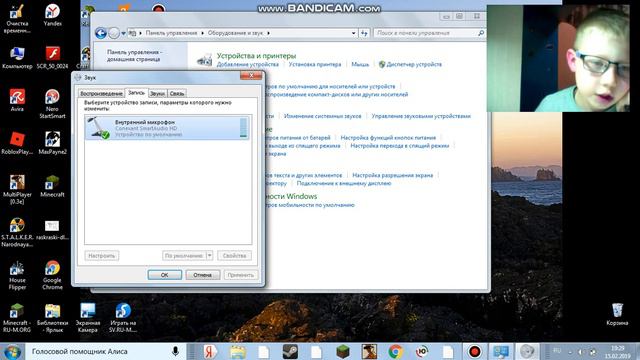Switch to the Воспроизведение tab
This screenshot has width=640, height=360.
[101, 93]
